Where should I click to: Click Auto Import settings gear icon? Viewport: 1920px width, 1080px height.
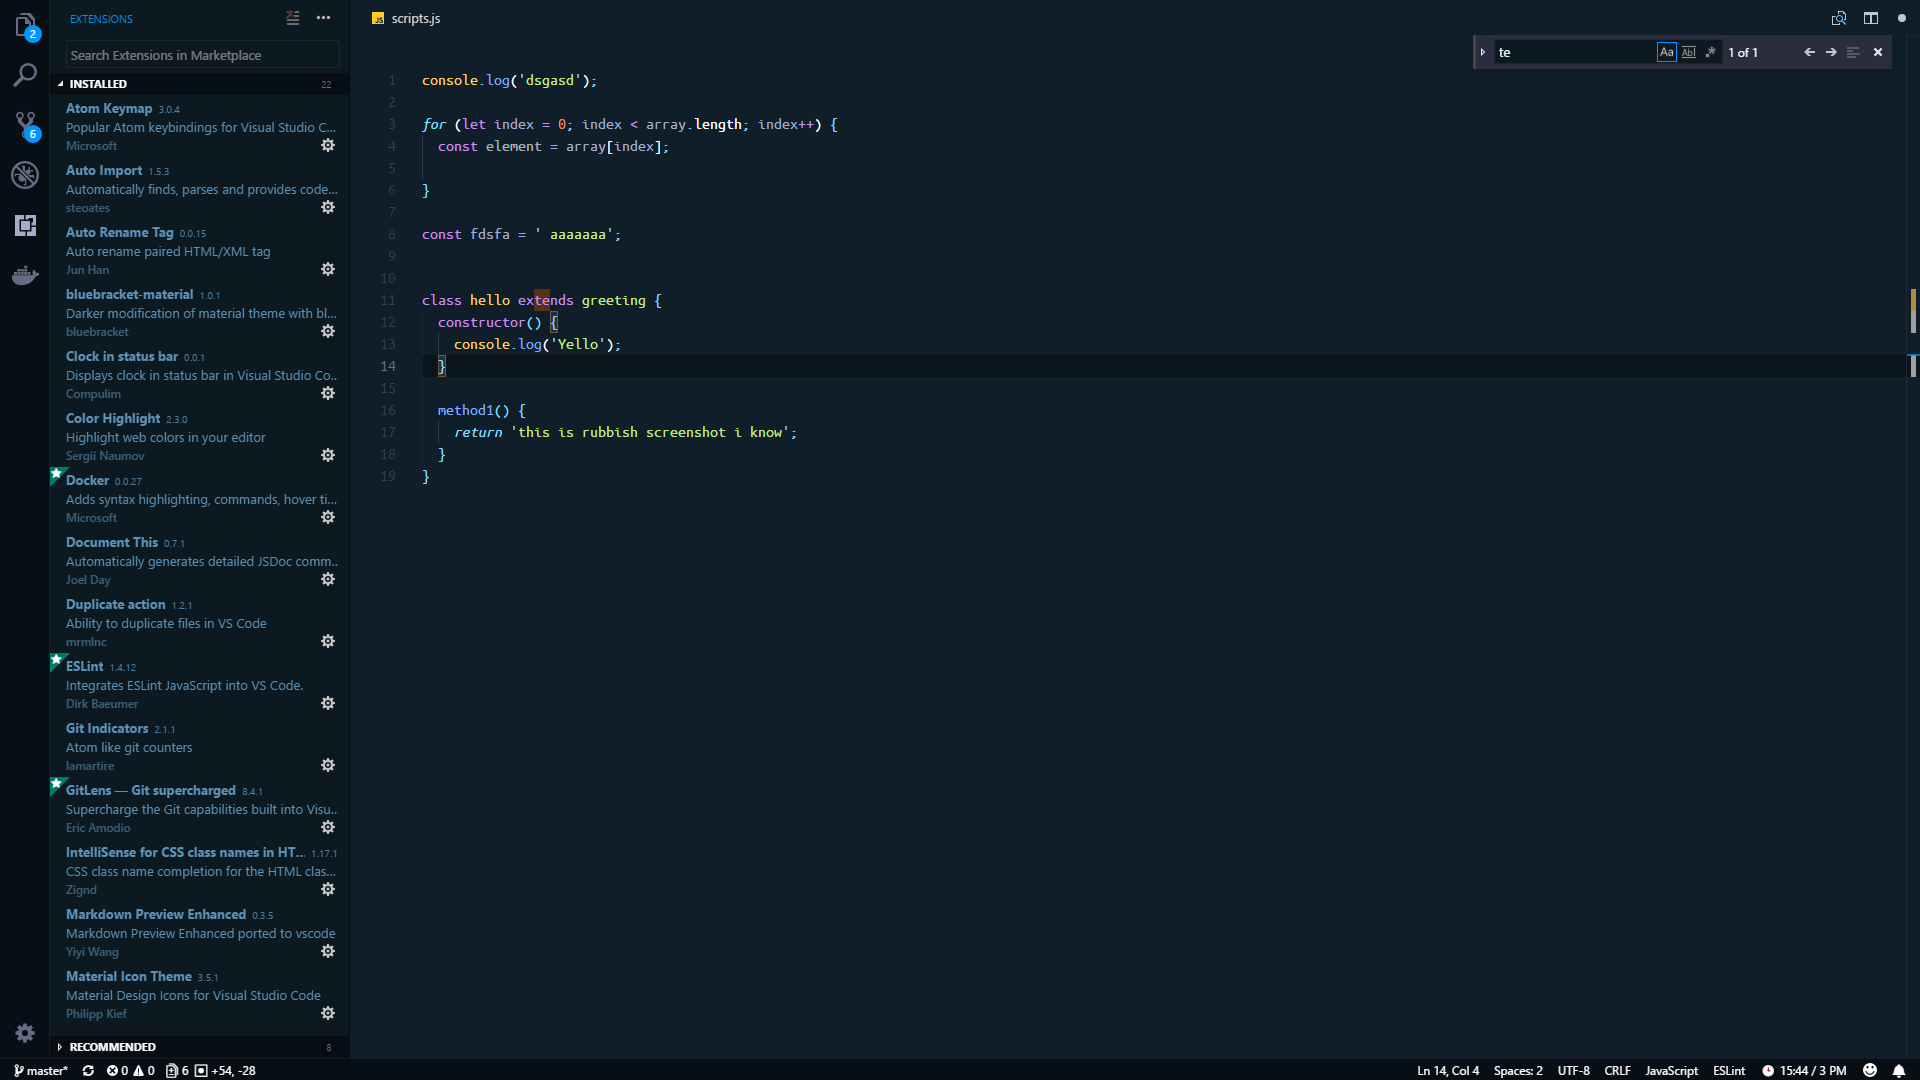(328, 207)
